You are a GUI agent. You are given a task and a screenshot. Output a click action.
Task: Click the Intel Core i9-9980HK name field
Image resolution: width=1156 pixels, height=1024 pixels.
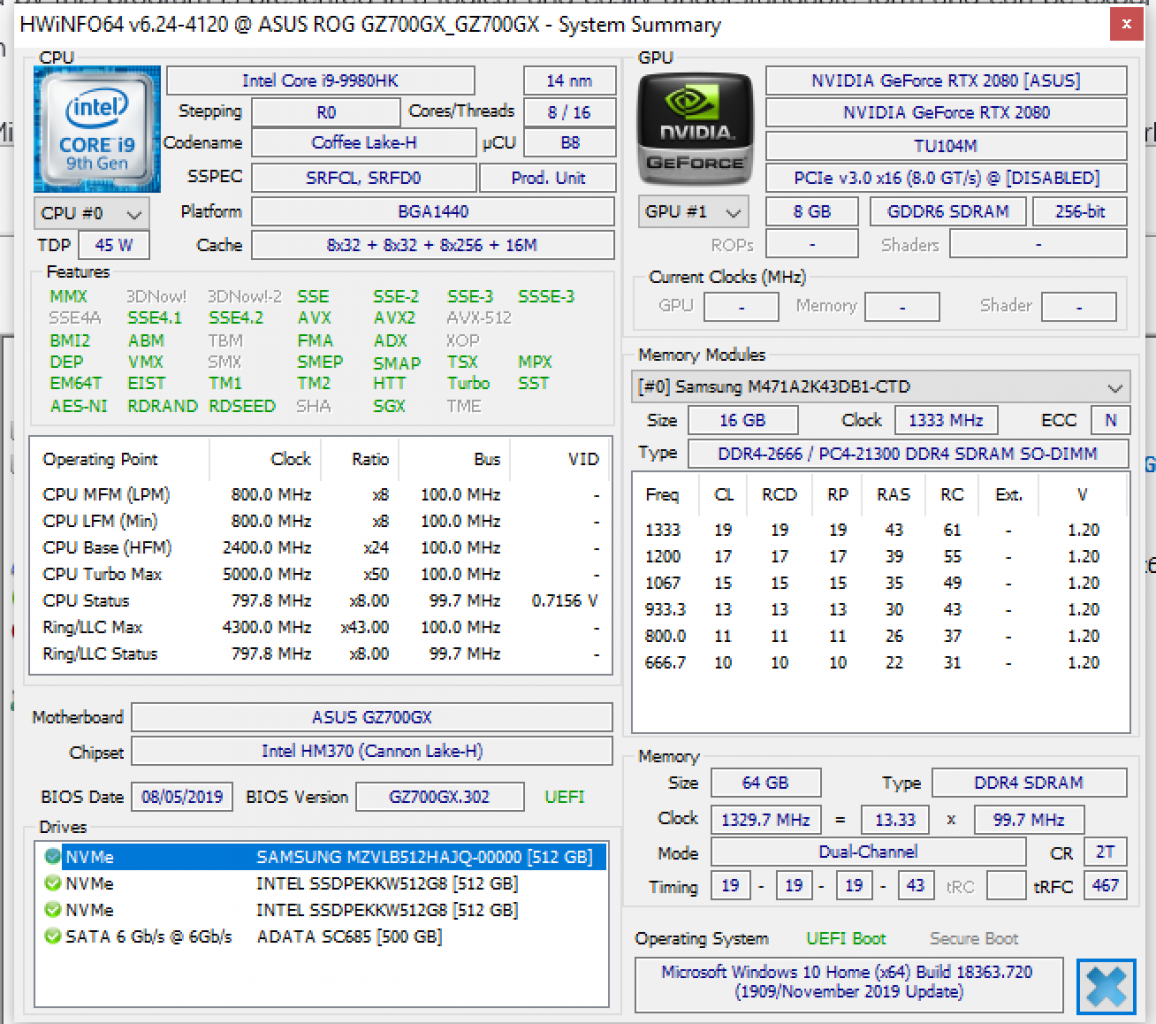point(321,80)
